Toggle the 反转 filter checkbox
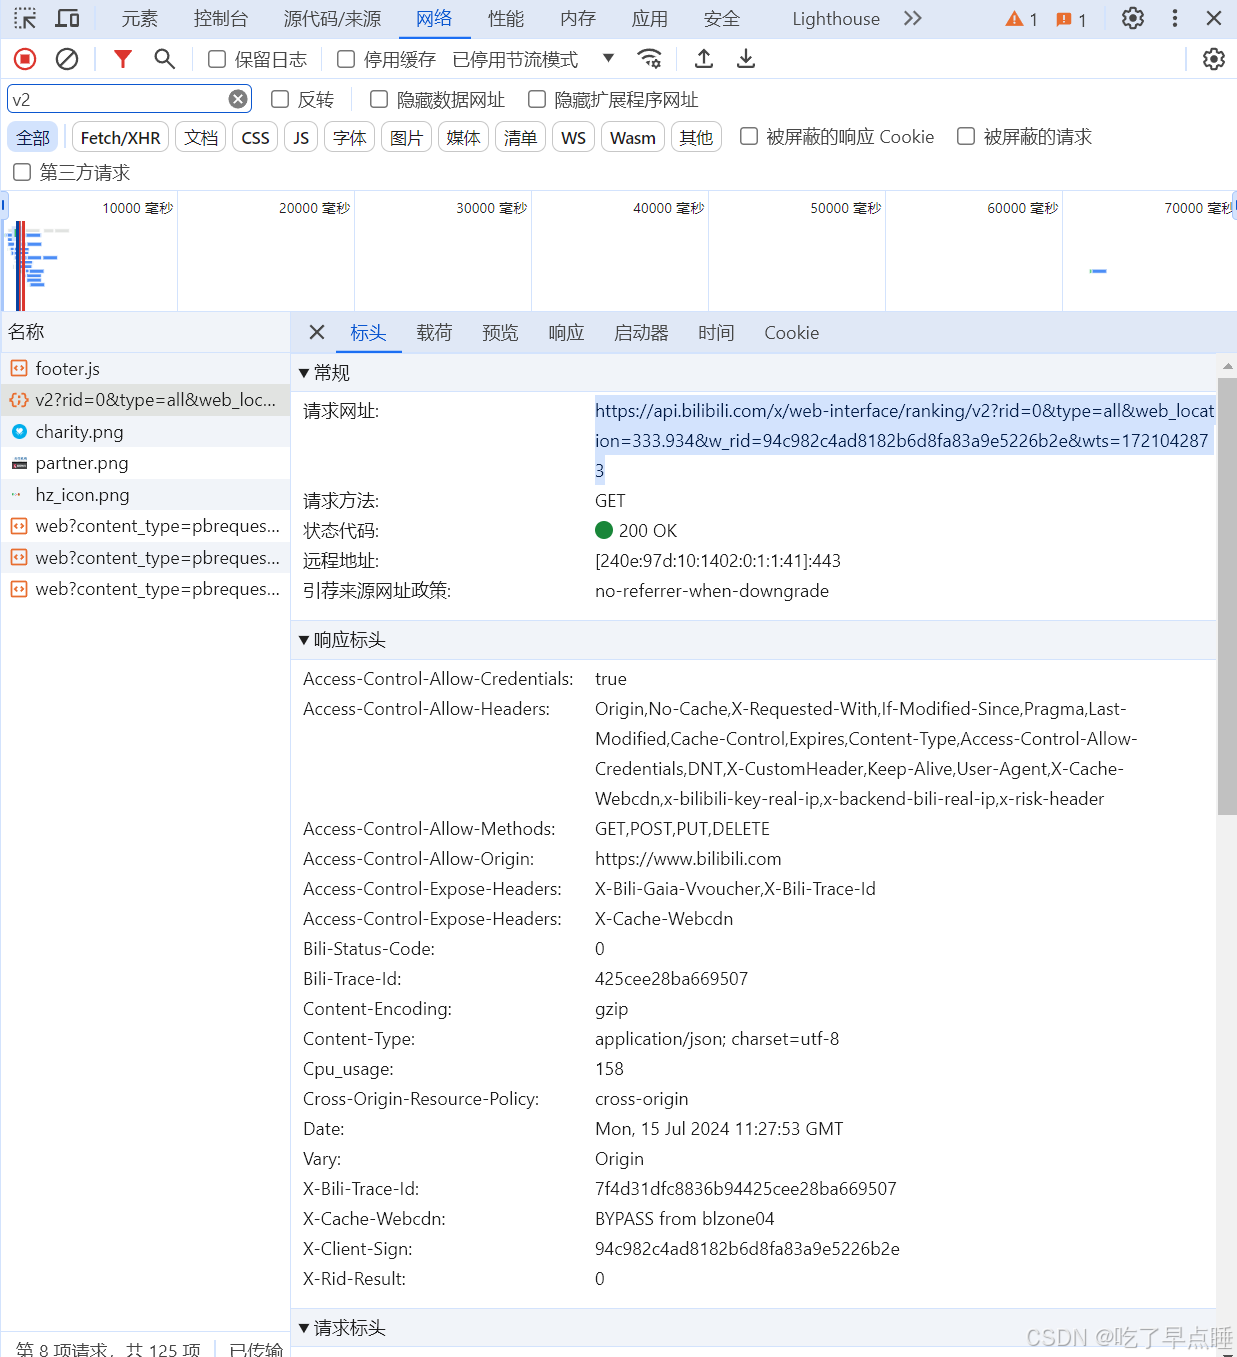Image resolution: width=1237 pixels, height=1357 pixels. (x=280, y=99)
